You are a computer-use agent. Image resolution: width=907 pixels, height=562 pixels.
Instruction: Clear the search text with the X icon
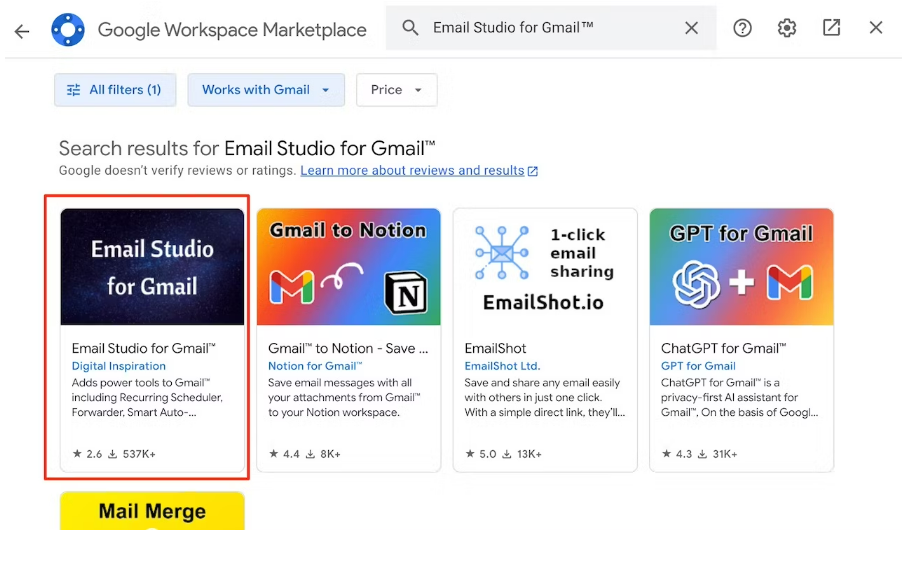(691, 28)
